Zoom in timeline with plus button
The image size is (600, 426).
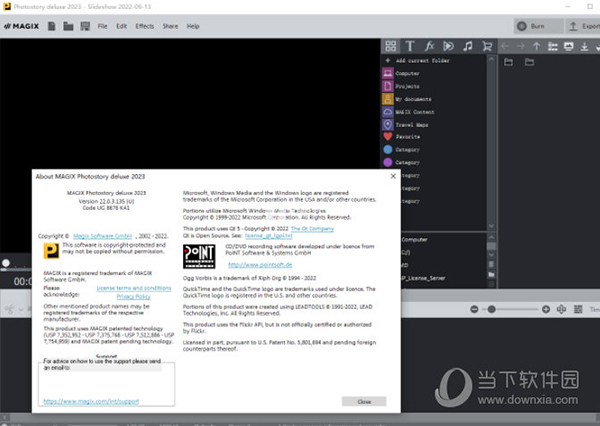(546, 309)
